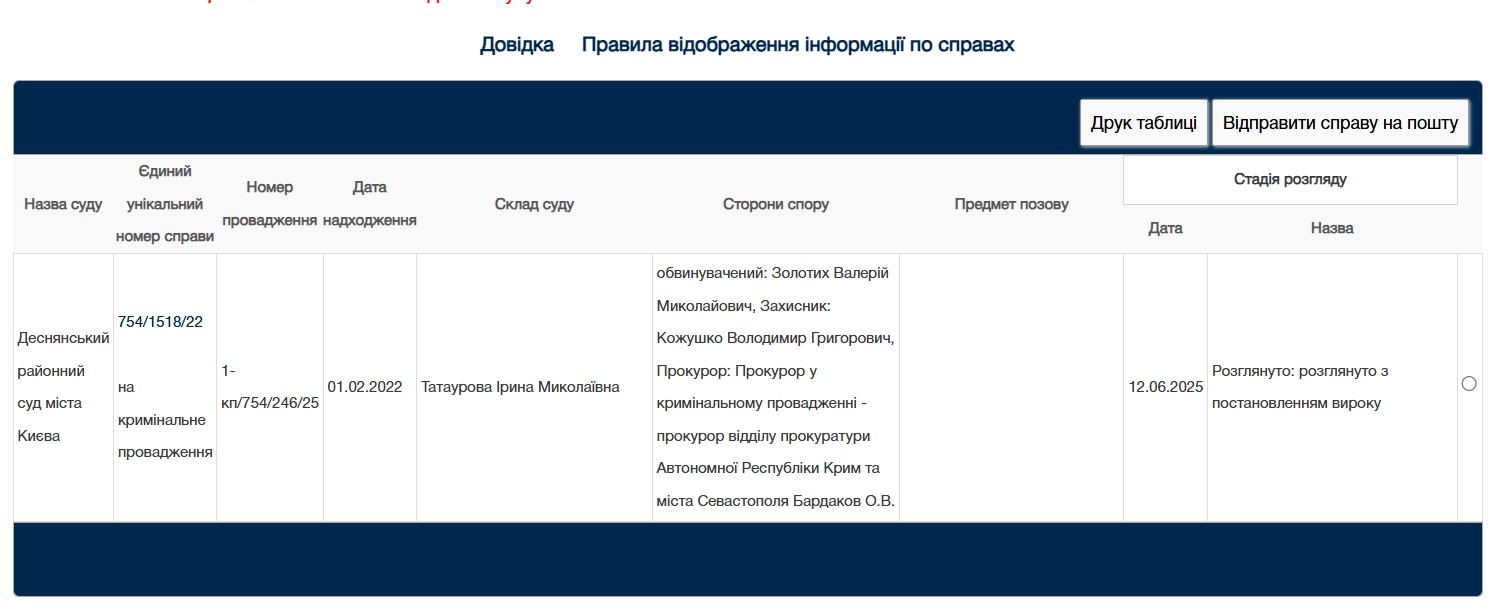Click the Склад суду column header
The height and width of the screenshot is (612, 1509).
(534, 204)
